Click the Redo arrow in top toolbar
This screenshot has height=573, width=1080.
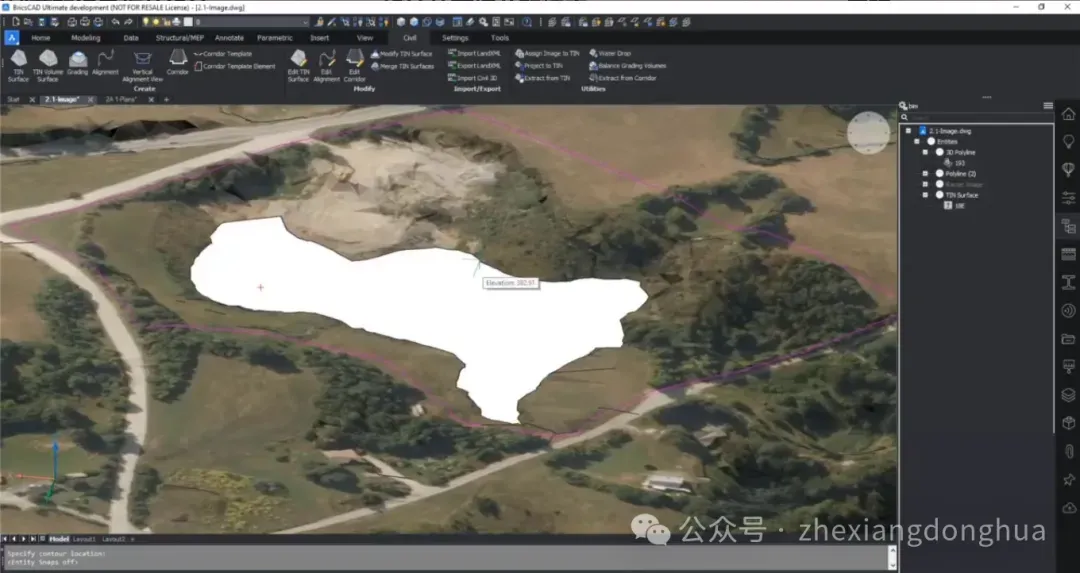128,22
